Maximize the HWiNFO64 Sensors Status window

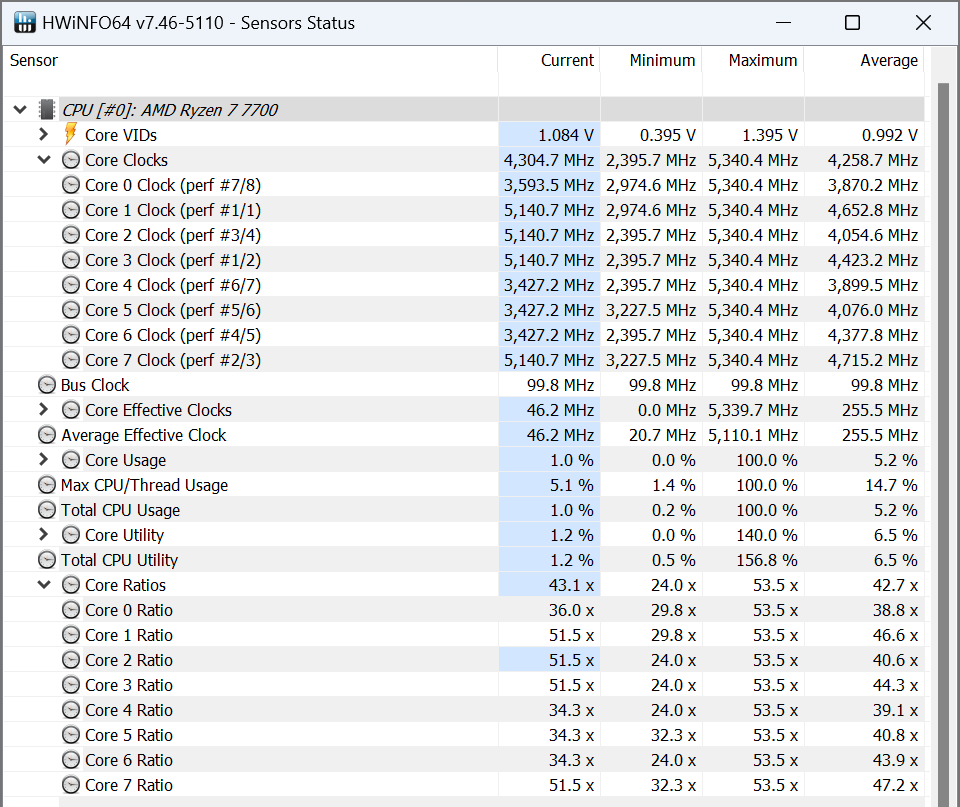[x=852, y=23]
